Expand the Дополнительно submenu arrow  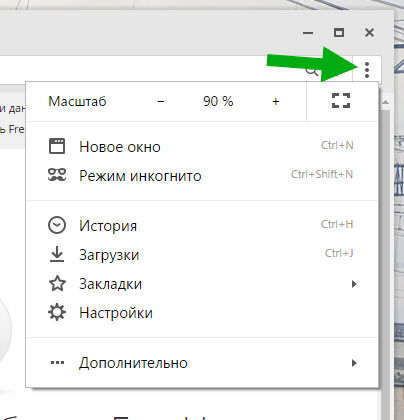354,363
